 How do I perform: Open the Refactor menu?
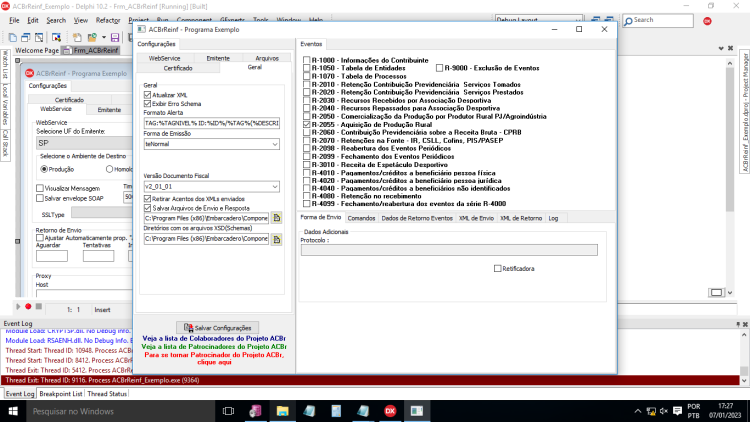108,21
